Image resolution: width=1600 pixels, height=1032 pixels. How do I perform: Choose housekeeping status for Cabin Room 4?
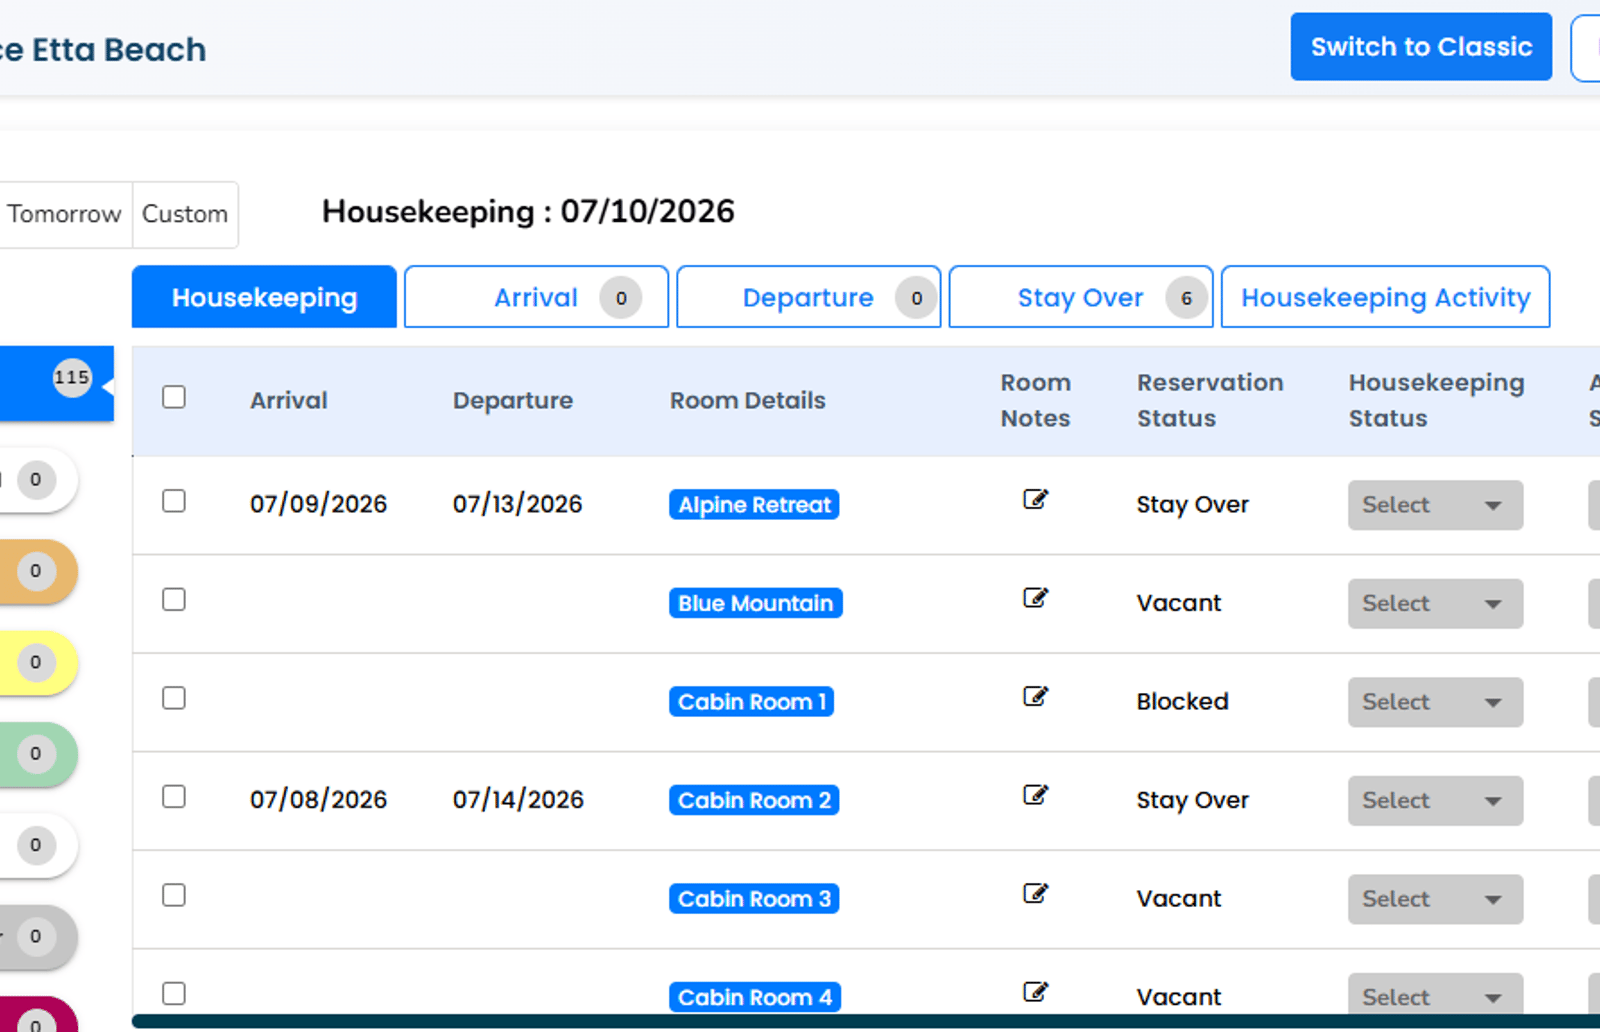1435,995
